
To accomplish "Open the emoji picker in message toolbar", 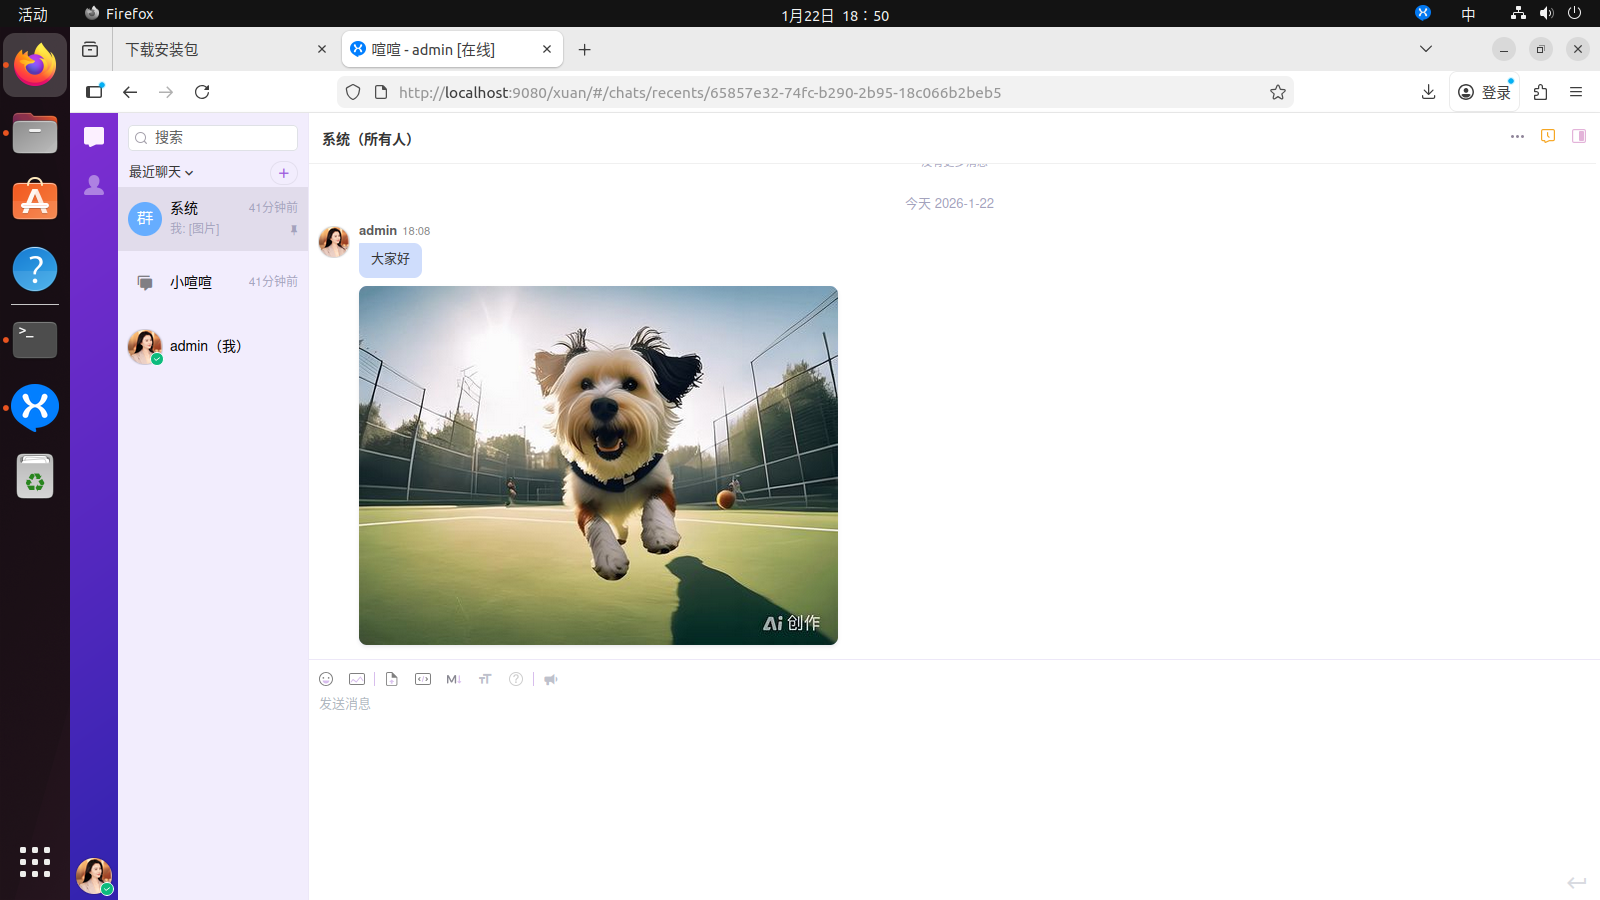I will [326, 679].
